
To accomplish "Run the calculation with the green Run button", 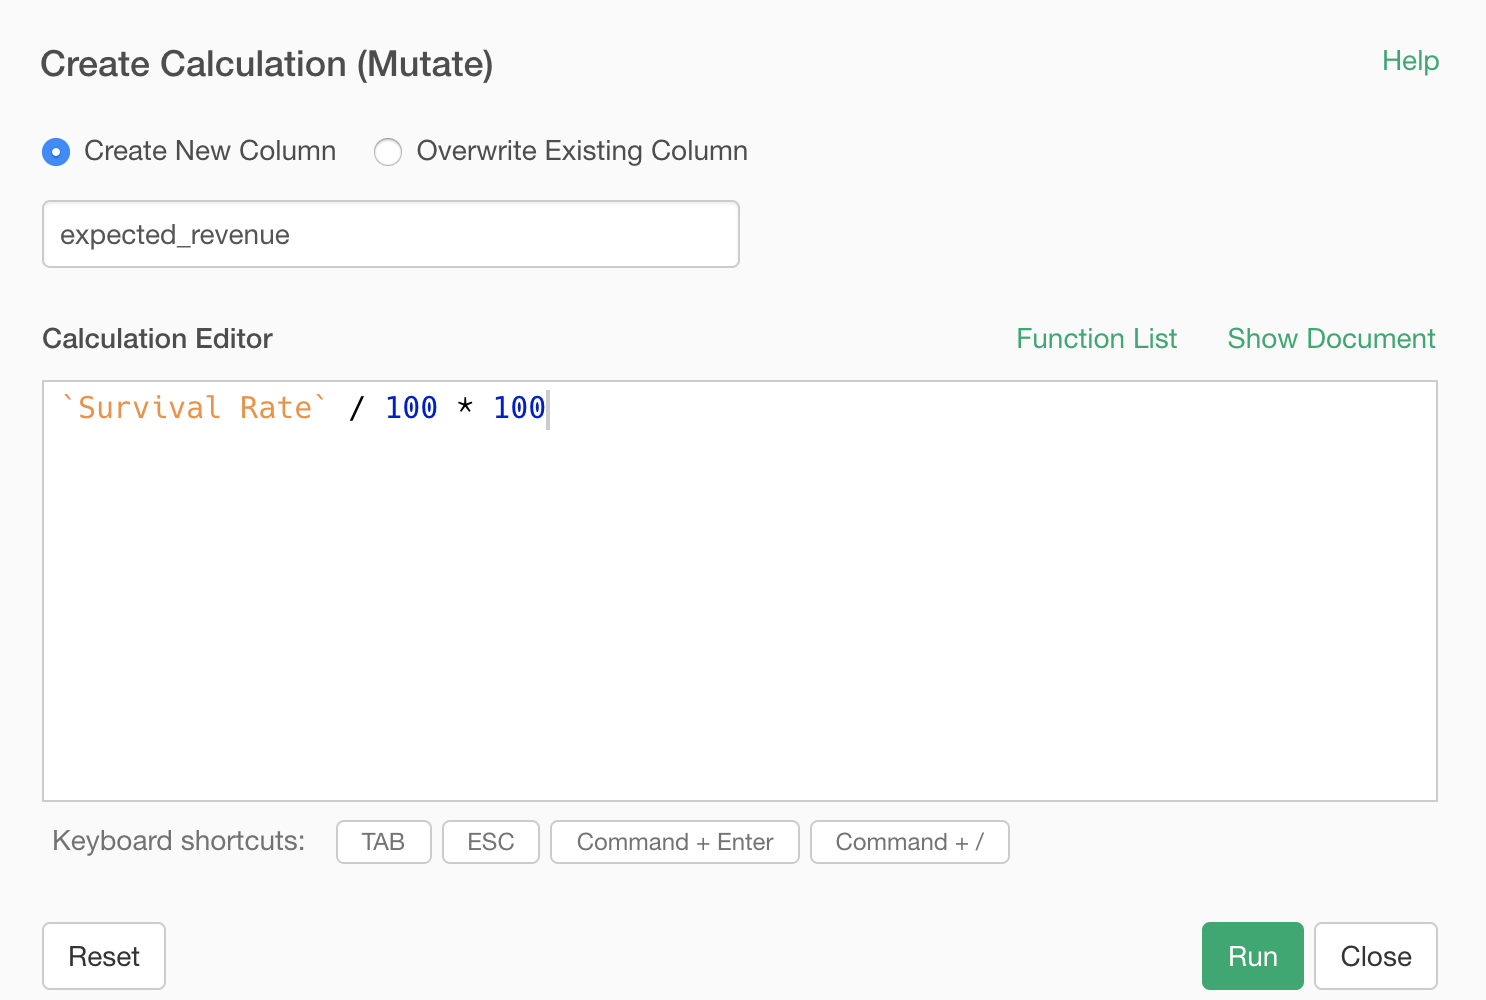I will tap(1252, 956).
